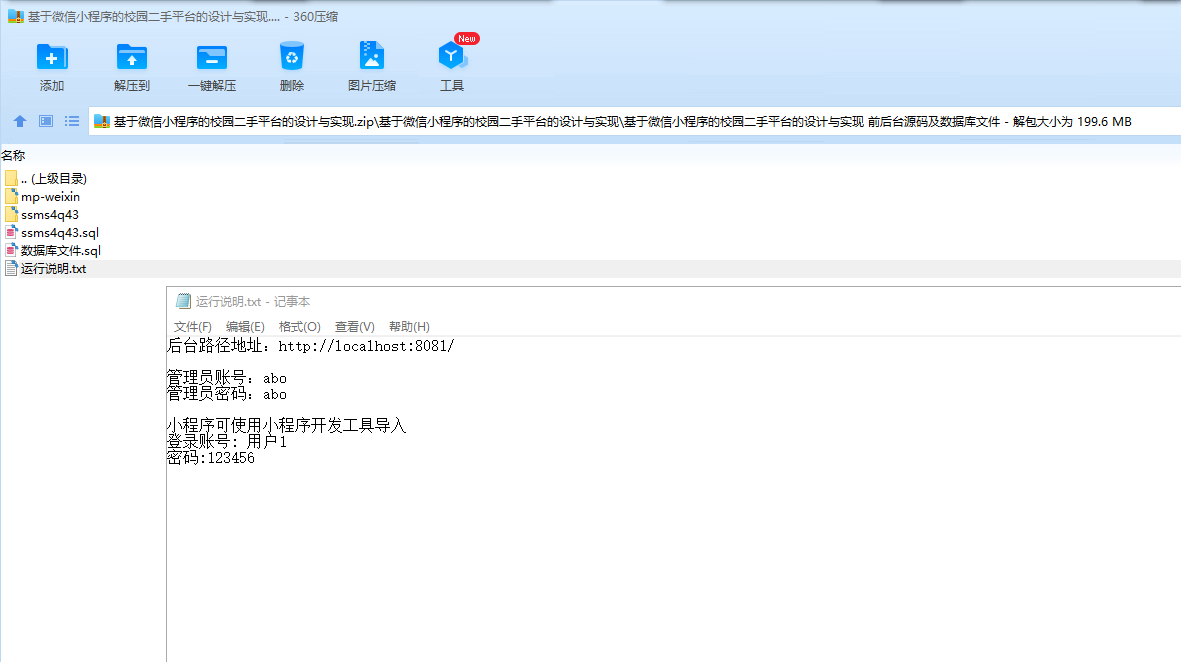Click the 360压缩 app icon in title bar

16,16
